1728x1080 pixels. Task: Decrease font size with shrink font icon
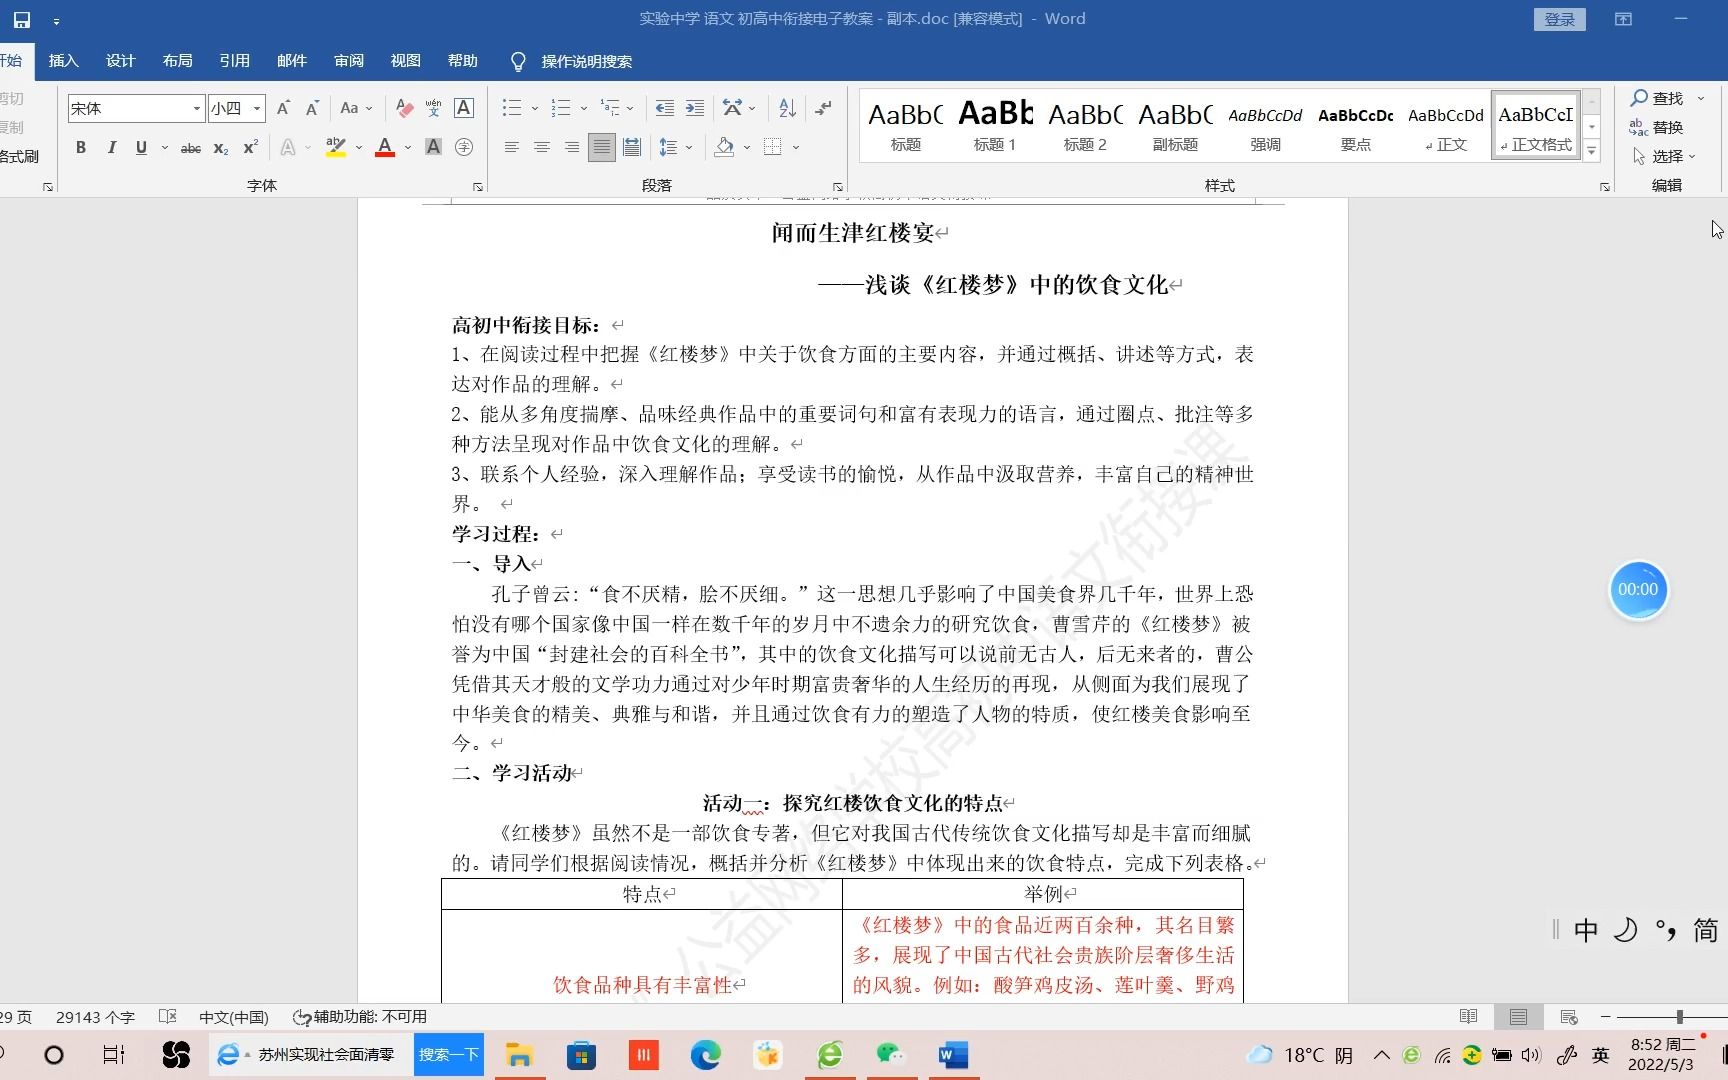click(x=312, y=108)
